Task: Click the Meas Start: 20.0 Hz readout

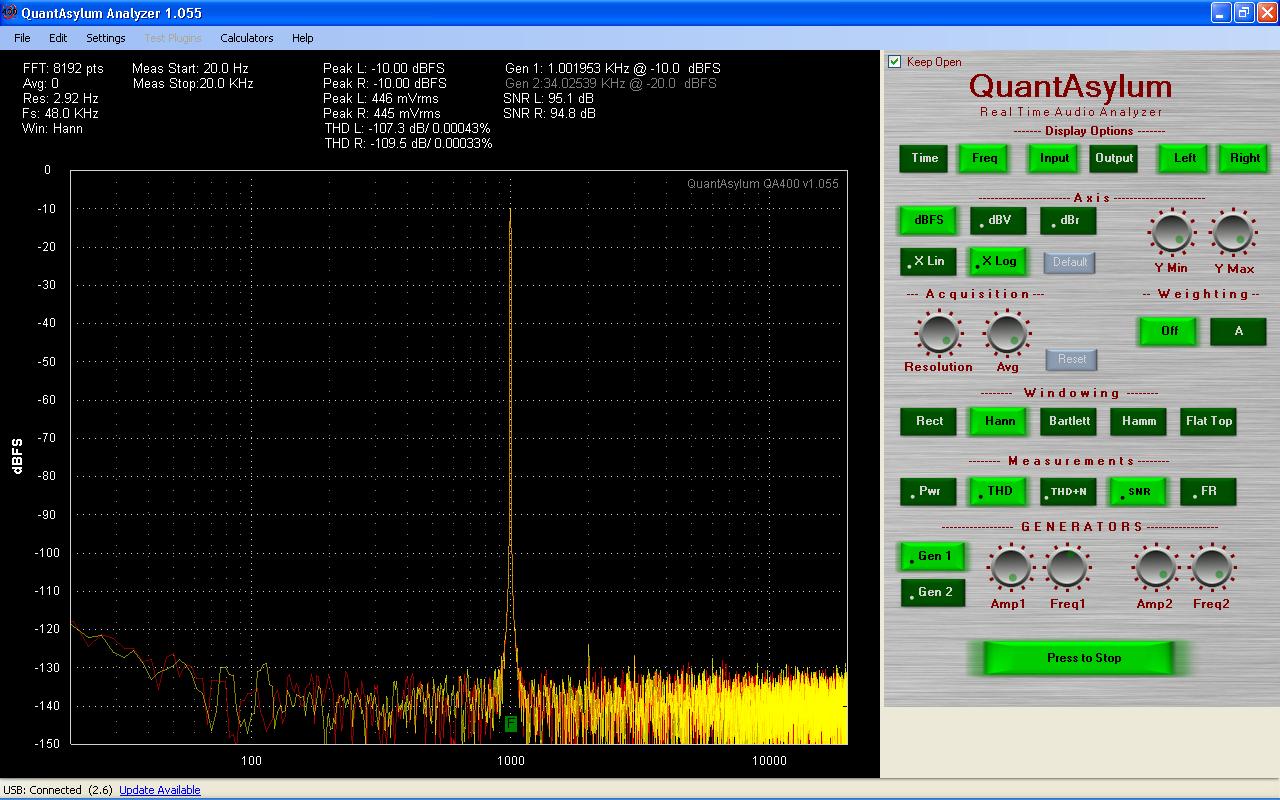Action: point(190,68)
